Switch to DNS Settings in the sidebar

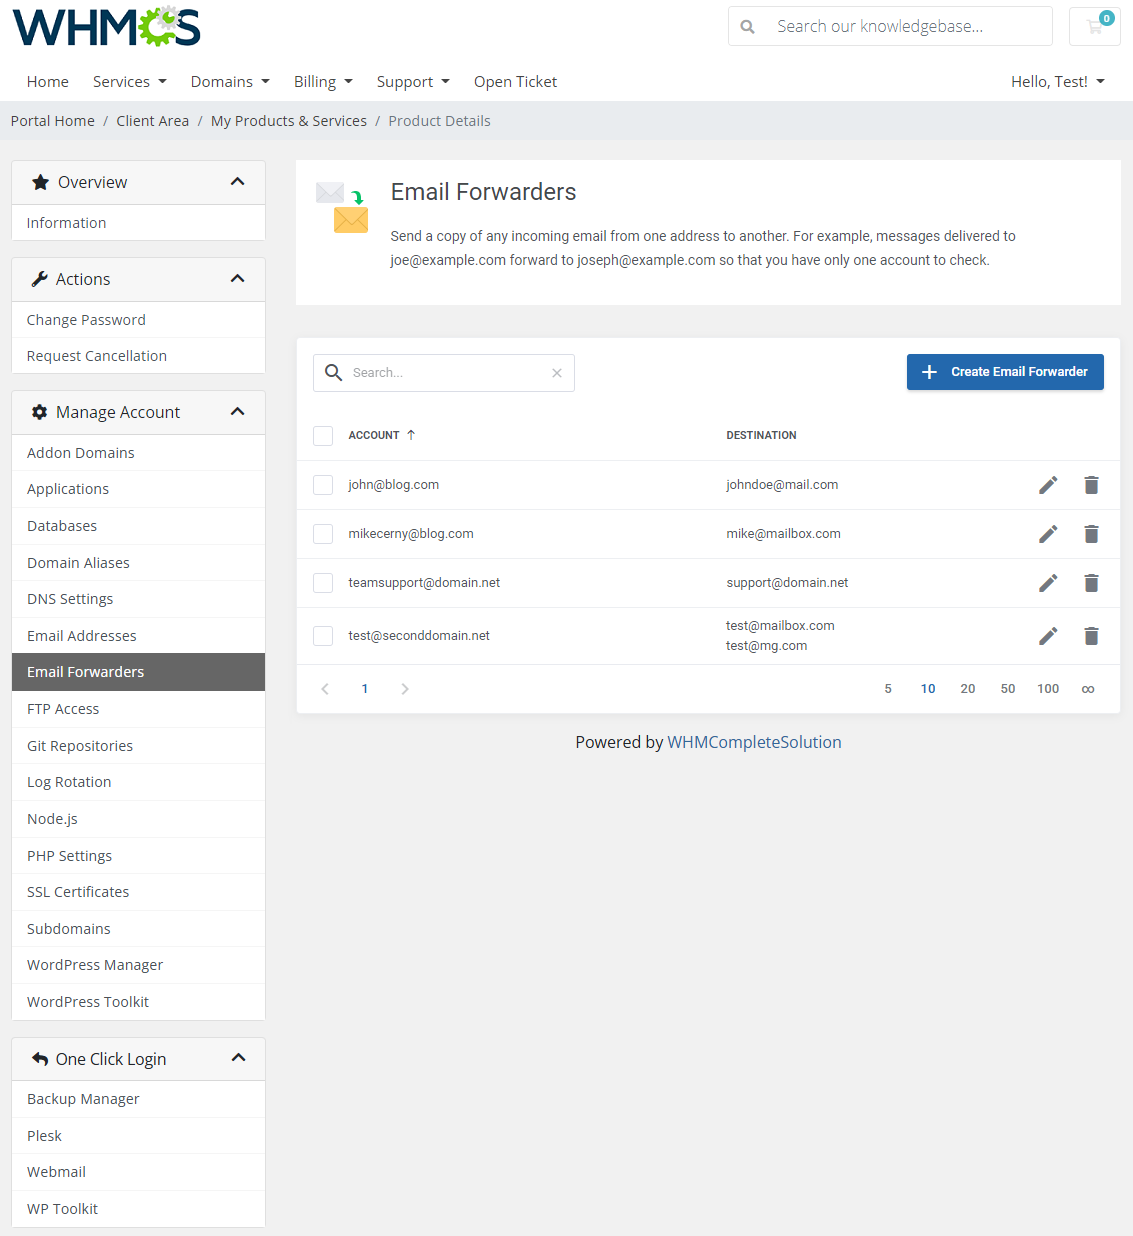[69, 598]
